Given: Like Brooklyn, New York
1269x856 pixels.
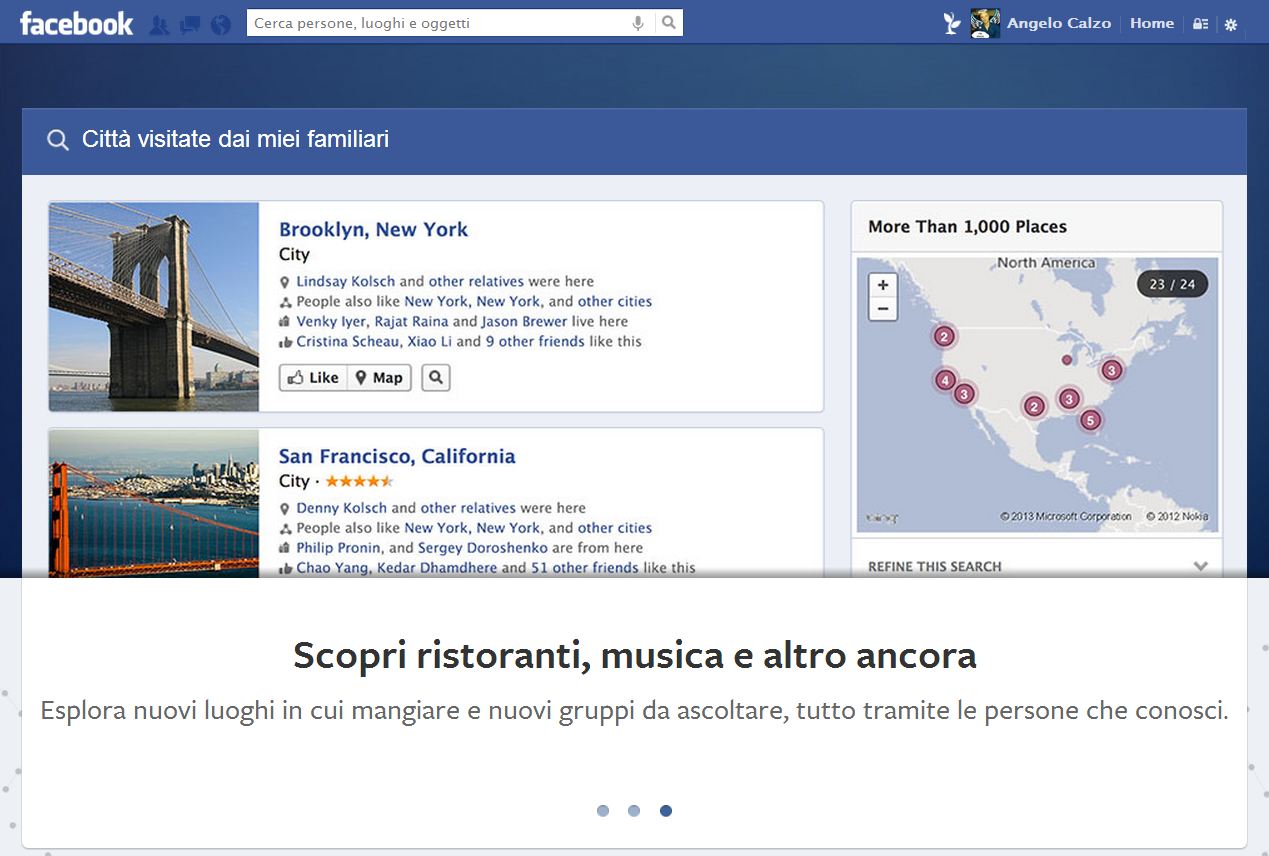Looking at the screenshot, I should (x=313, y=378).
